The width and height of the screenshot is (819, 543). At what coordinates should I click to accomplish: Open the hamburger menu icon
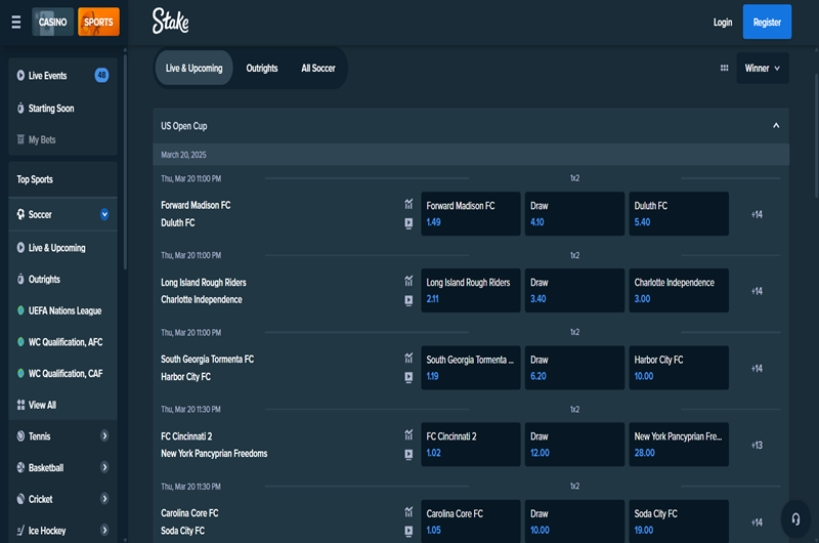[16, 22]
